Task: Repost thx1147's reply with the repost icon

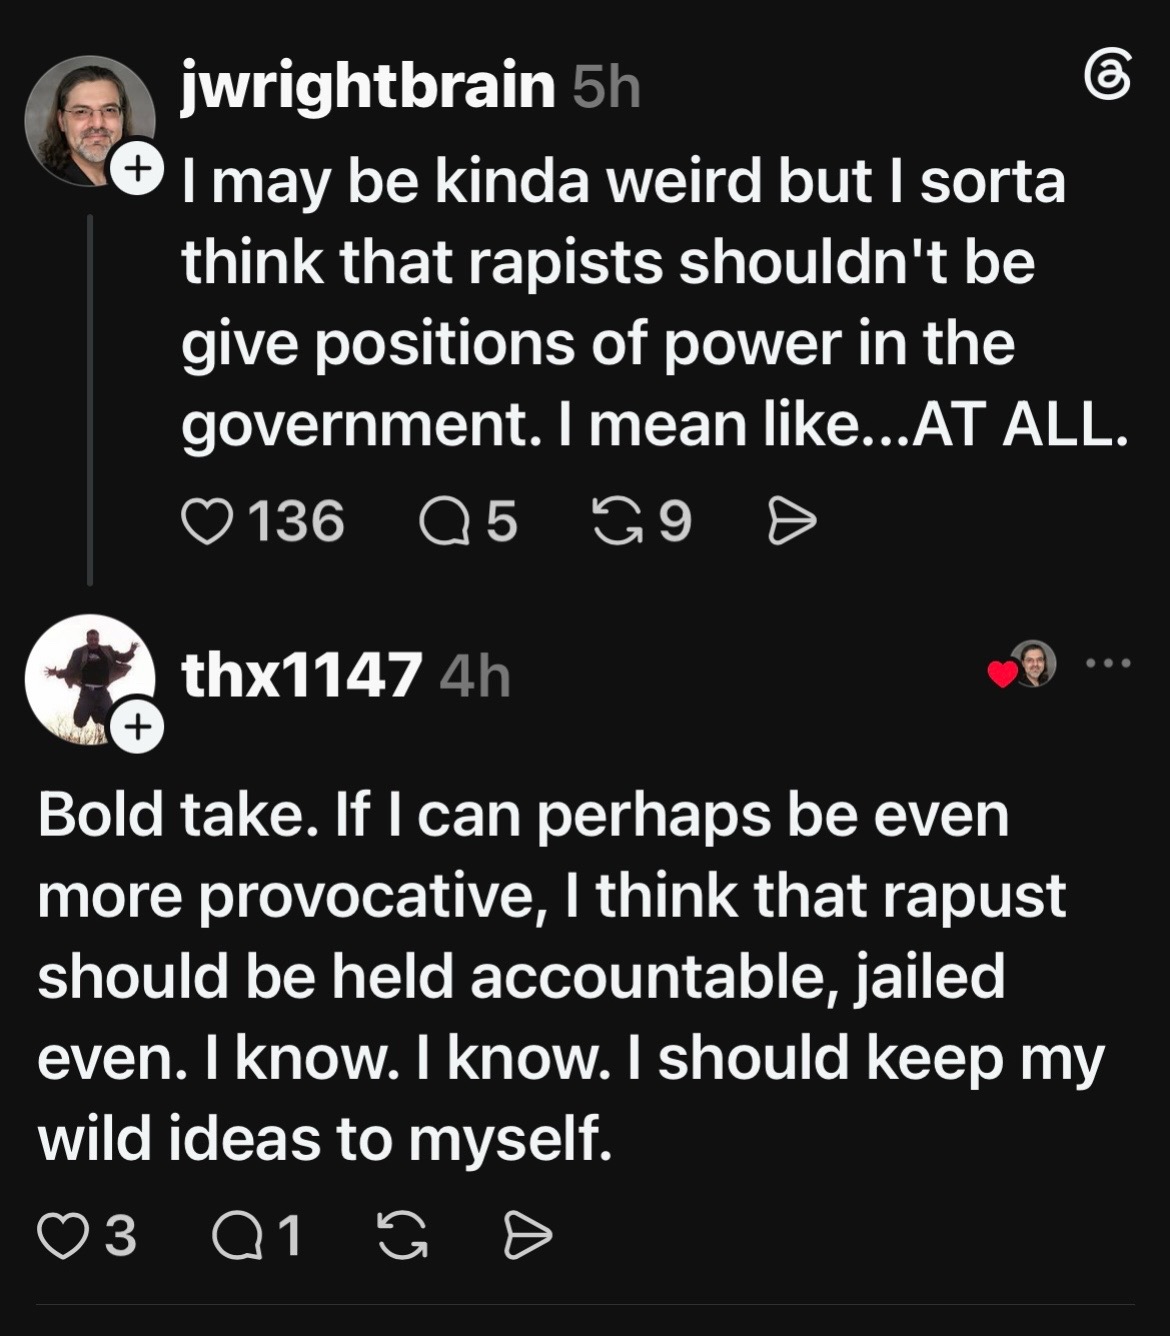Action: [402, 1236]
